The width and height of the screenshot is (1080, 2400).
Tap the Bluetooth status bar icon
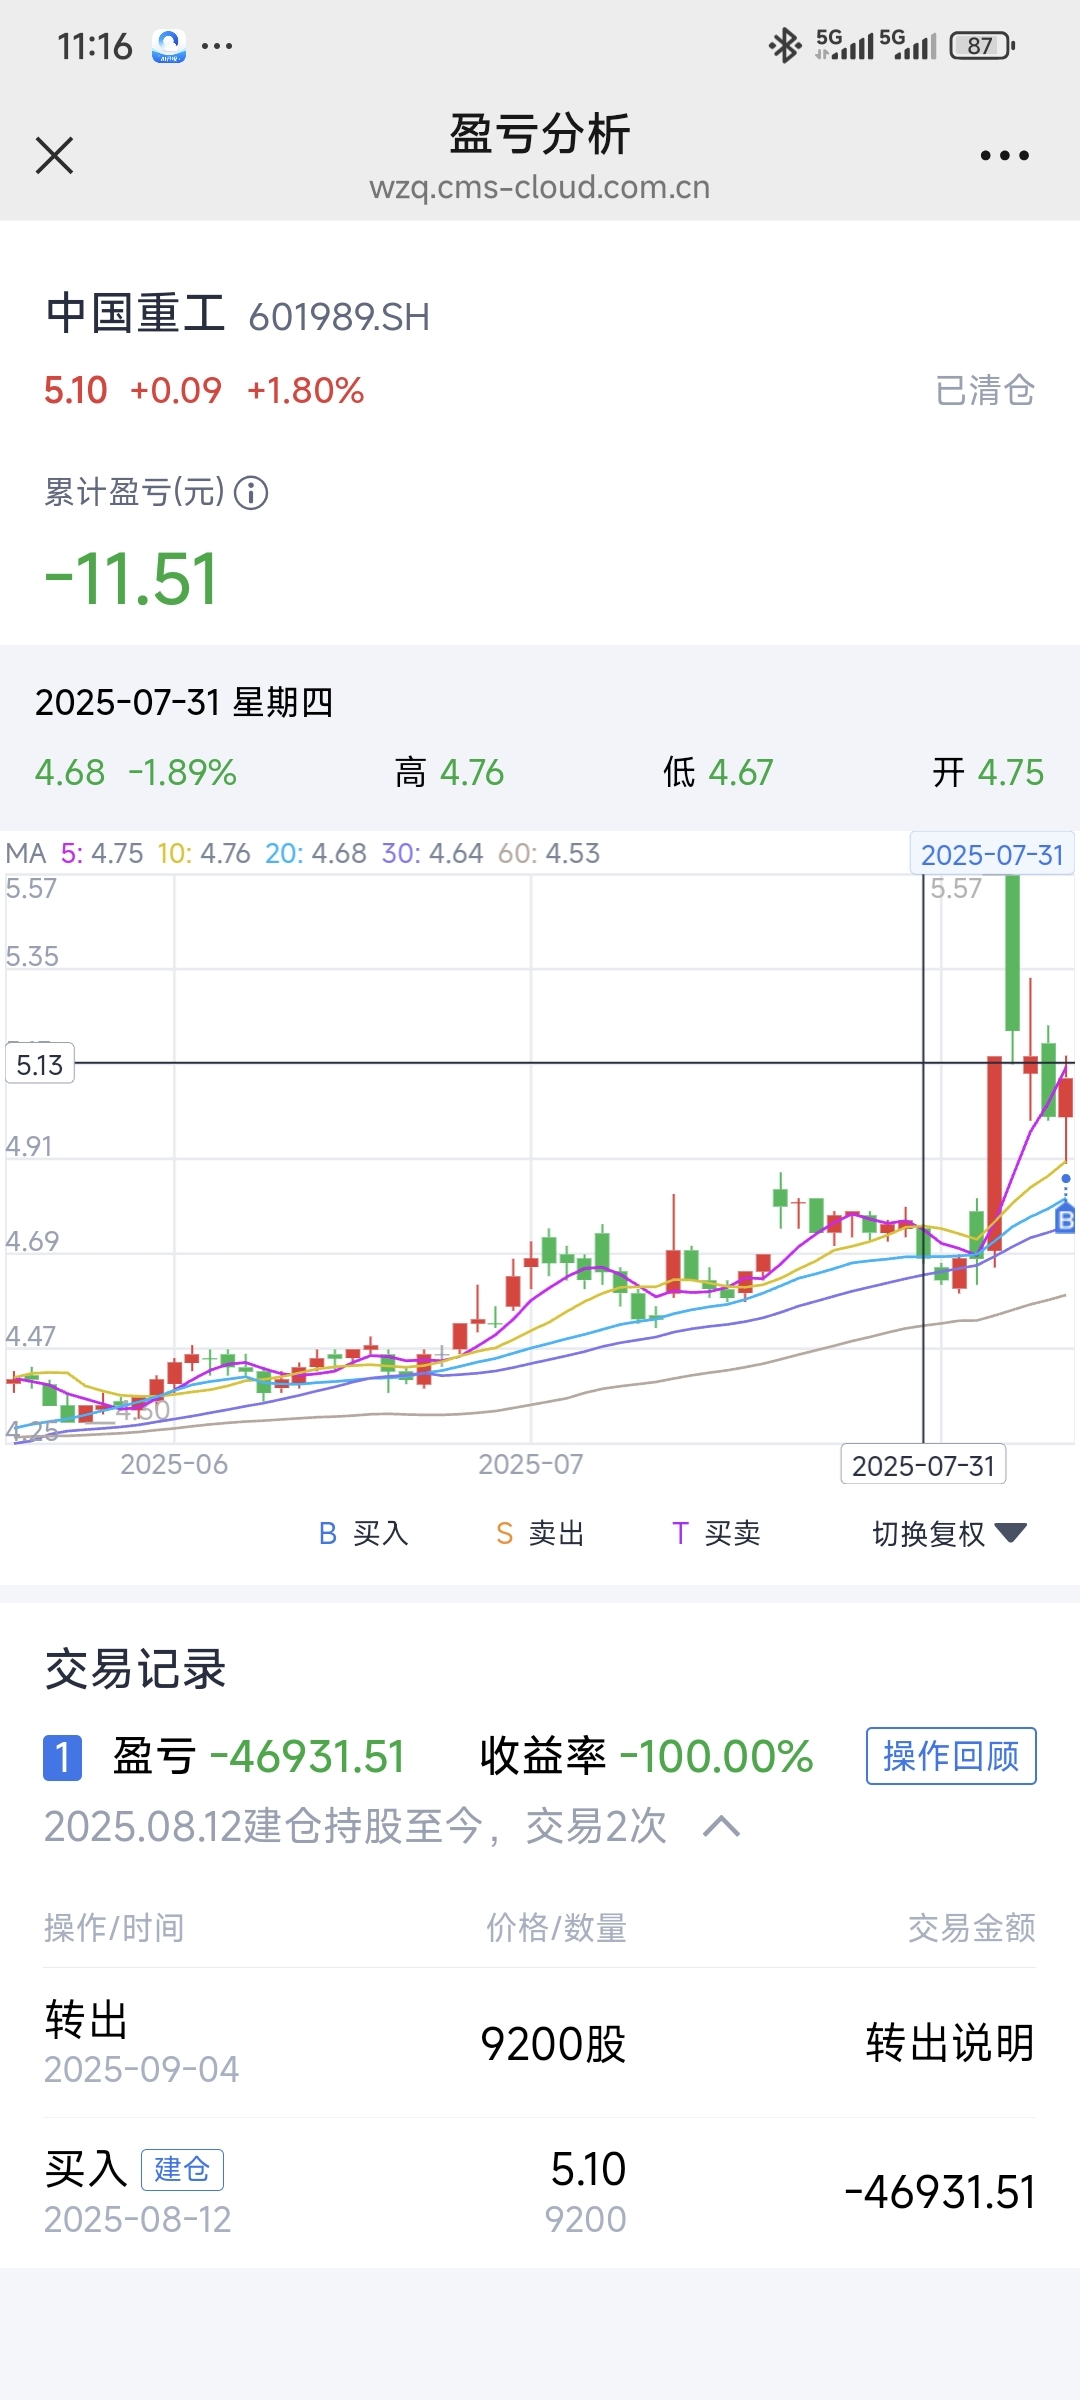click(785, 45)
